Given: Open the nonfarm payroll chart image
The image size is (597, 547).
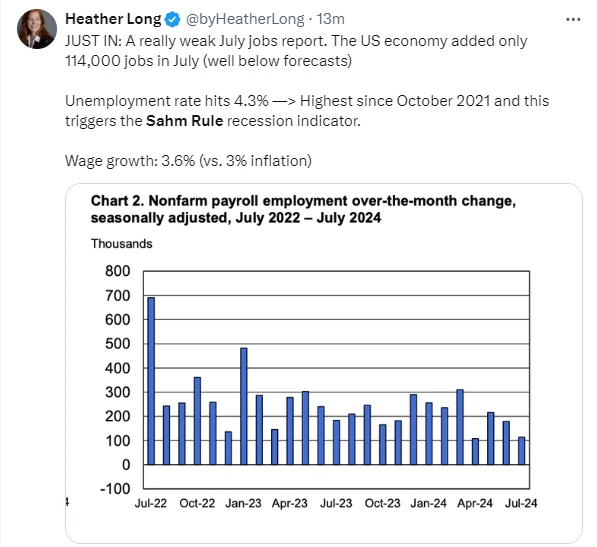Looking at the screenshot, I should [x=324, y=363].
